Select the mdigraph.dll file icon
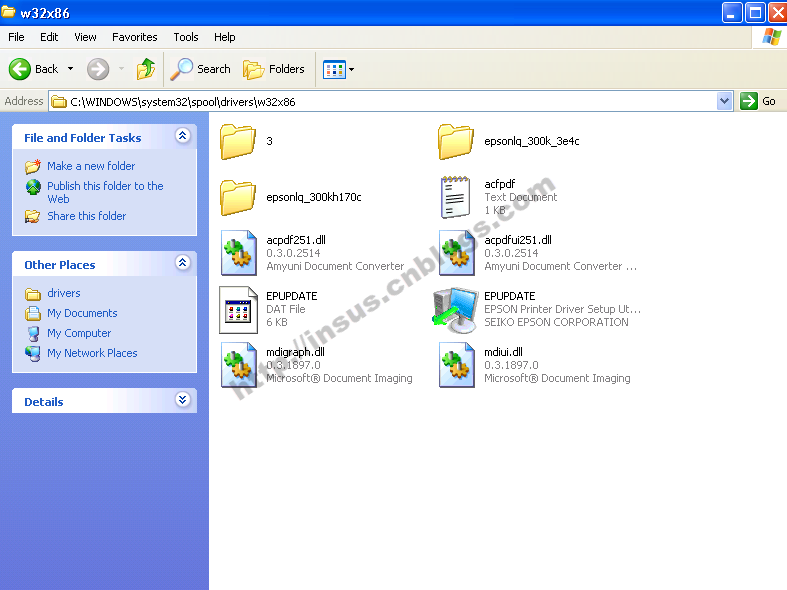This screenshot has height=590, width=787. [x=239, y=365]
